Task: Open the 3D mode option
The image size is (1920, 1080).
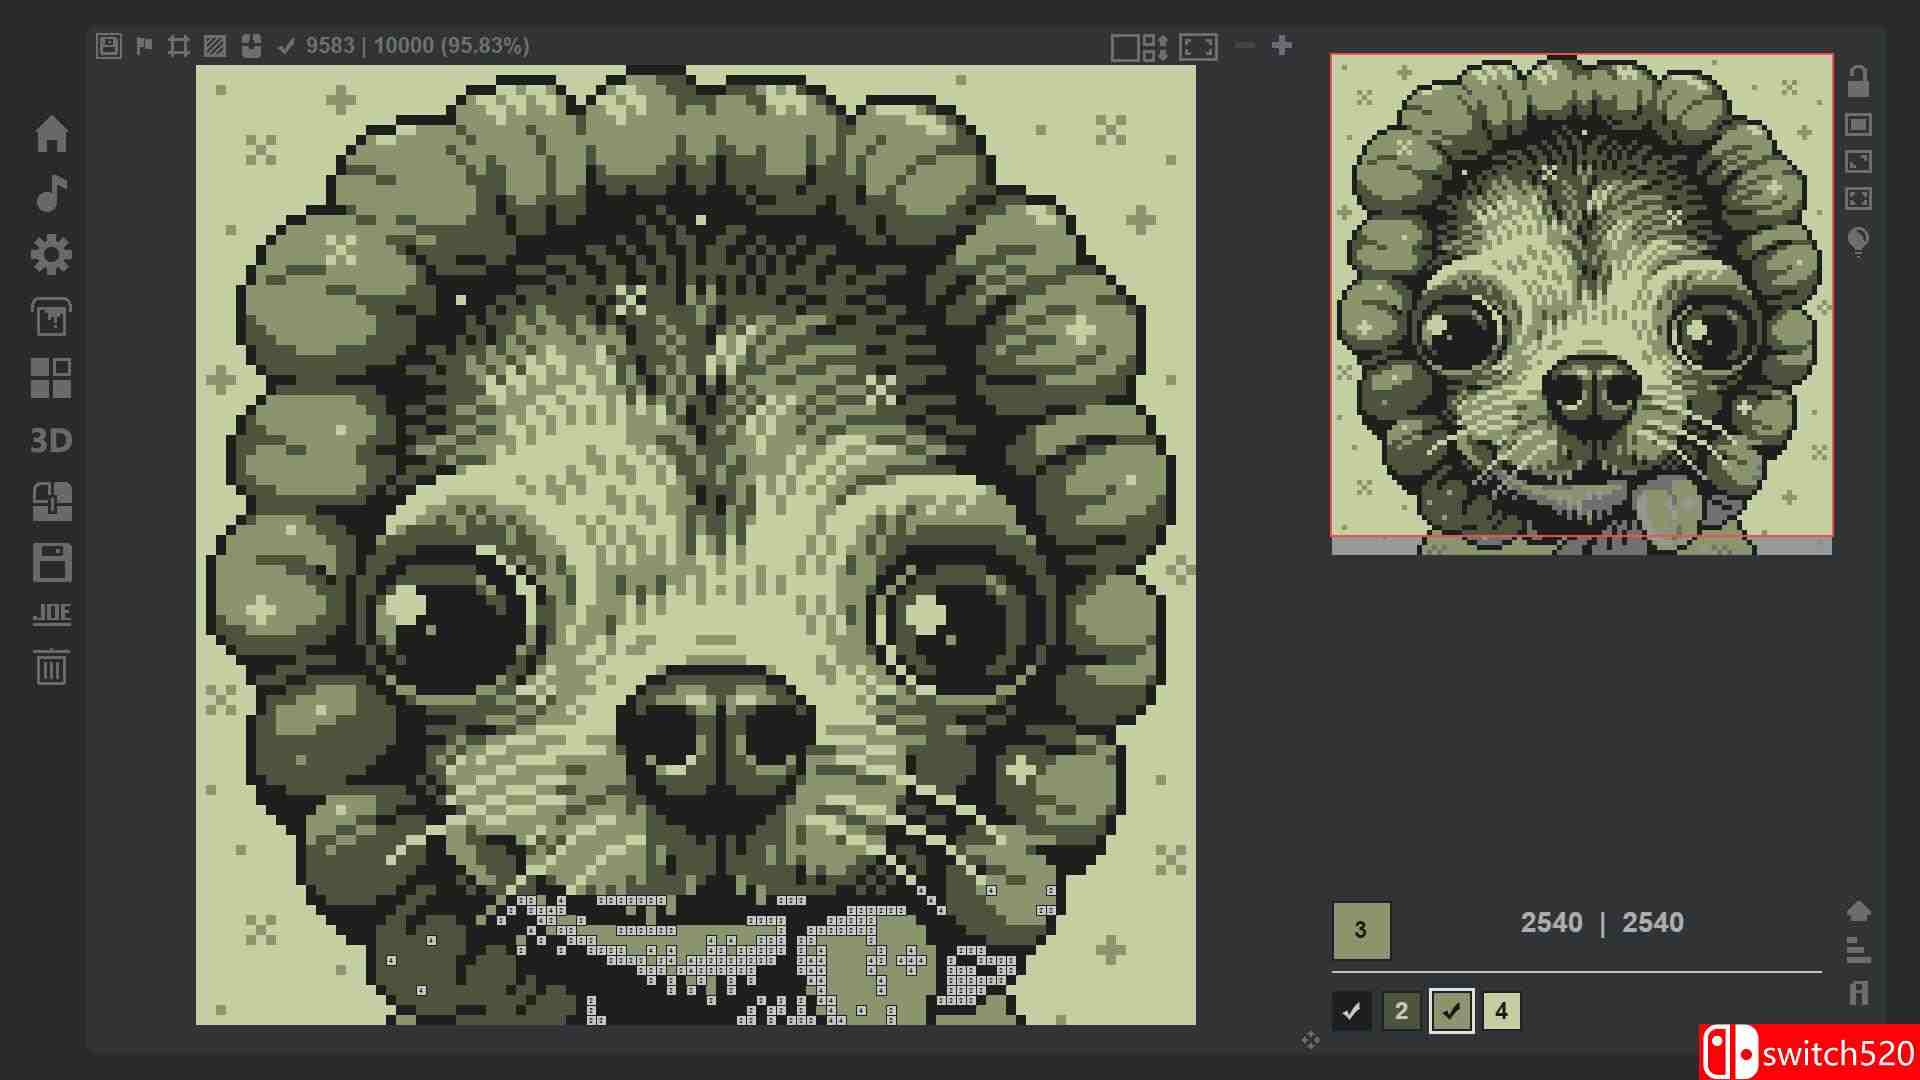Action: click(x=51, y=440)
